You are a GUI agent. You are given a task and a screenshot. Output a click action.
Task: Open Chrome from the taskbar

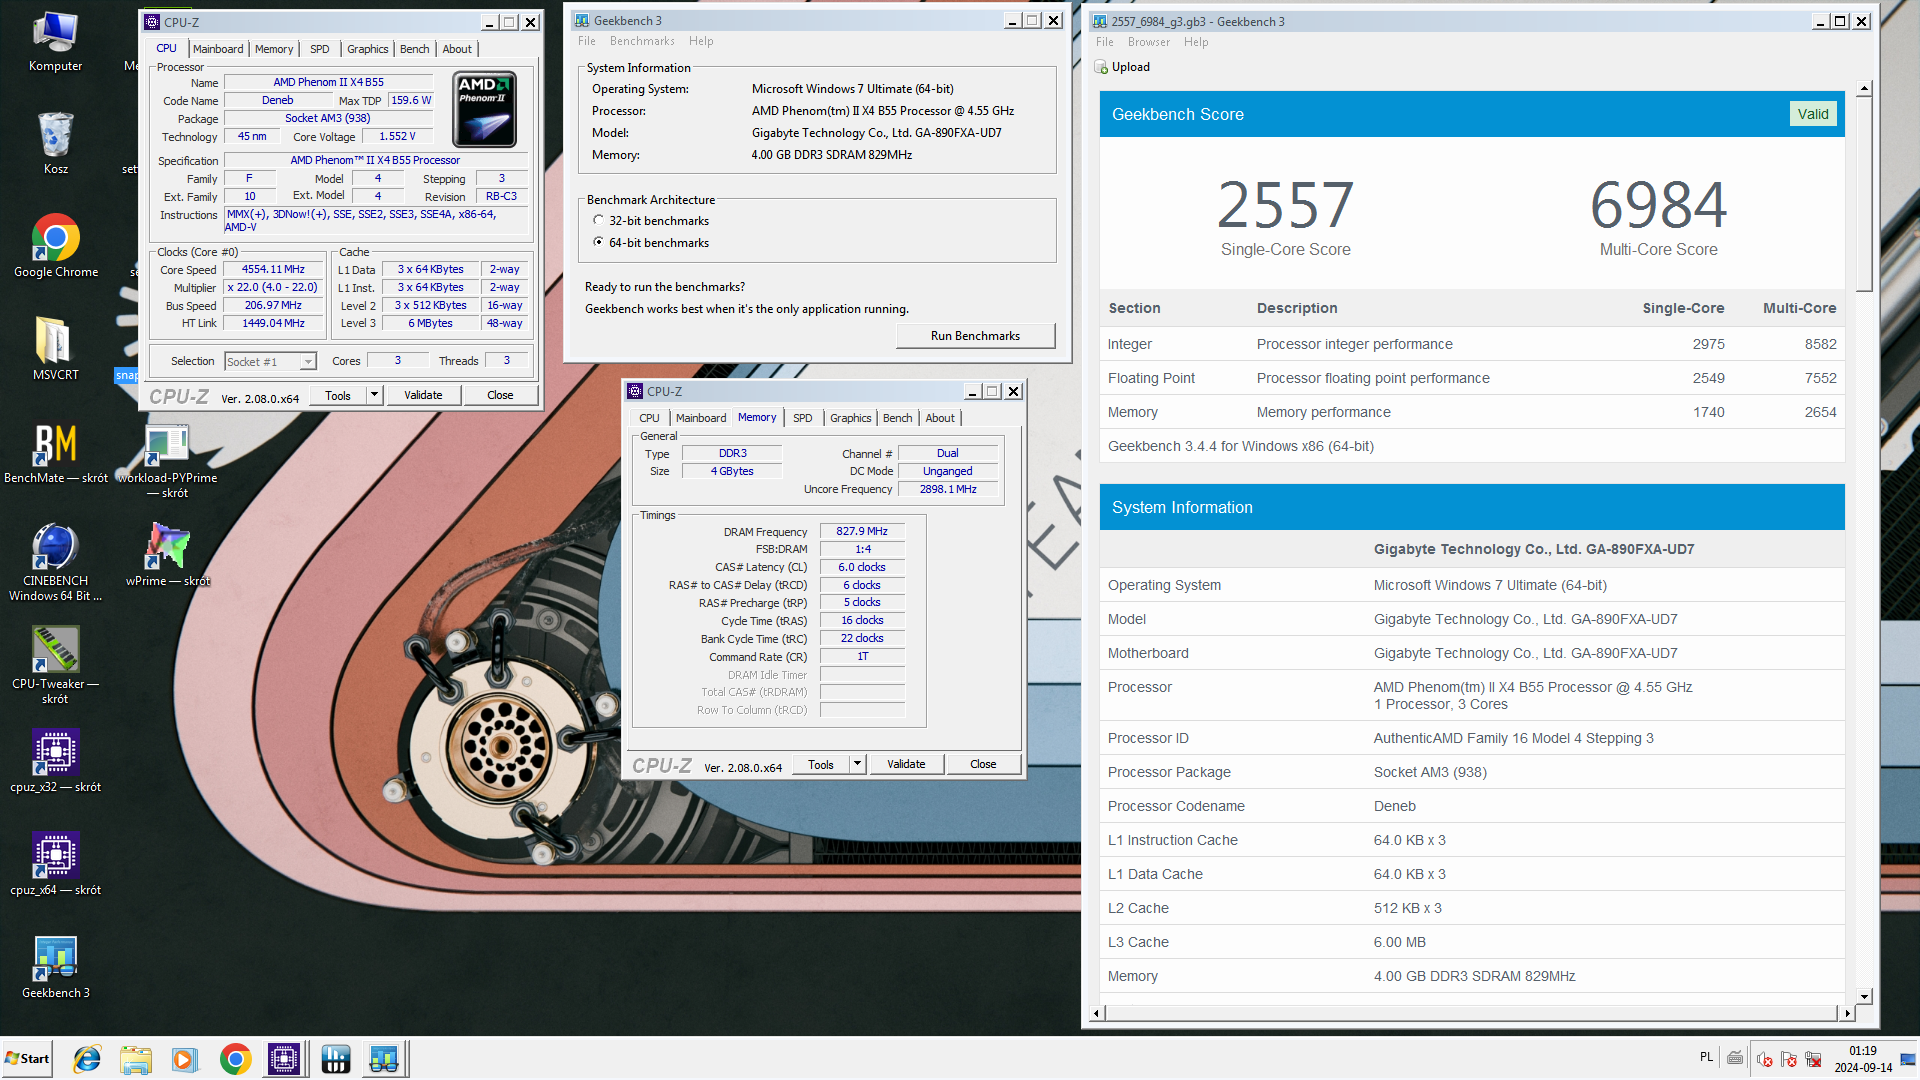[235, 1059]
